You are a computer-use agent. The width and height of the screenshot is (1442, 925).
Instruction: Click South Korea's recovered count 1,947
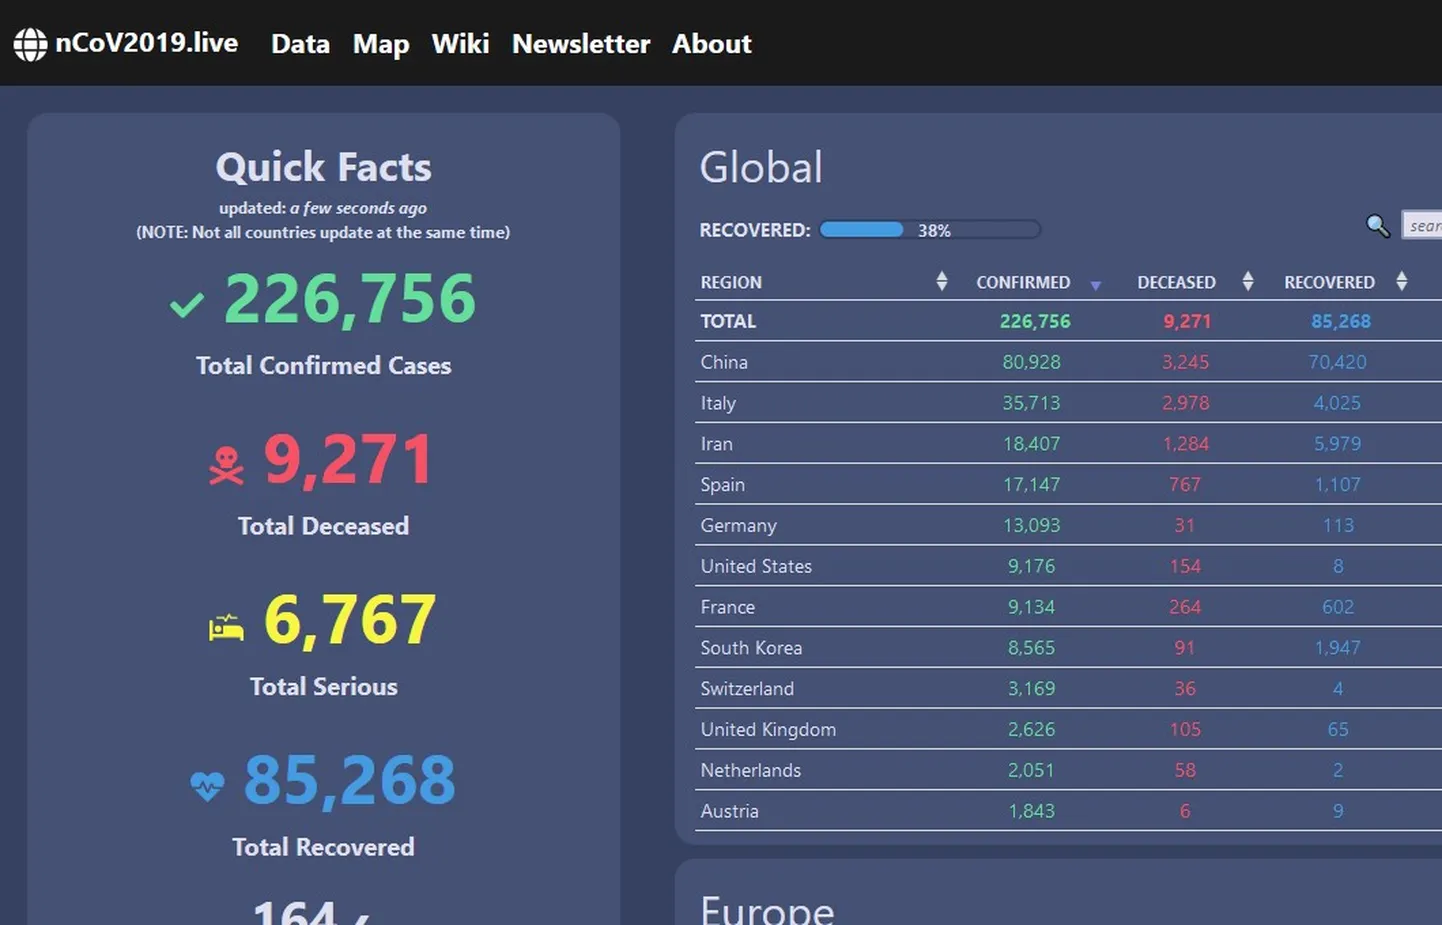tap(1337, 648)
